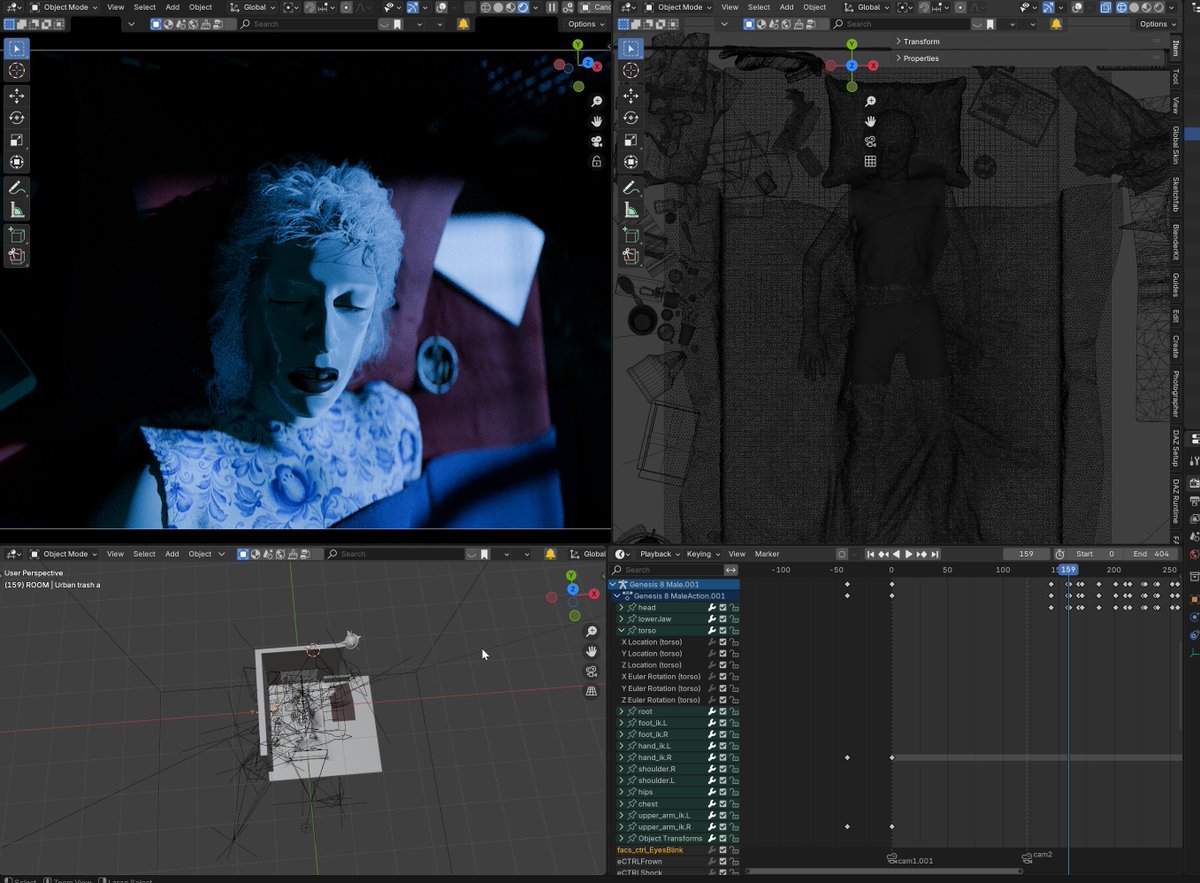Select the Add Cube tool in rendered viewport
Image resolution: width=1200 pixels, height=883 pixels.
pyautogui.click(x=17, y=234)
